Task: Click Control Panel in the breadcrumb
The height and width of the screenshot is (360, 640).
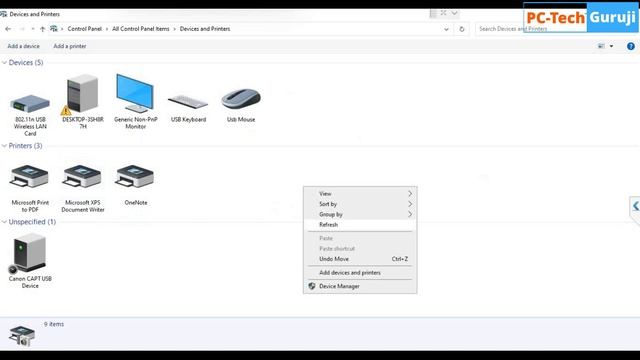Action: (84, 29)
